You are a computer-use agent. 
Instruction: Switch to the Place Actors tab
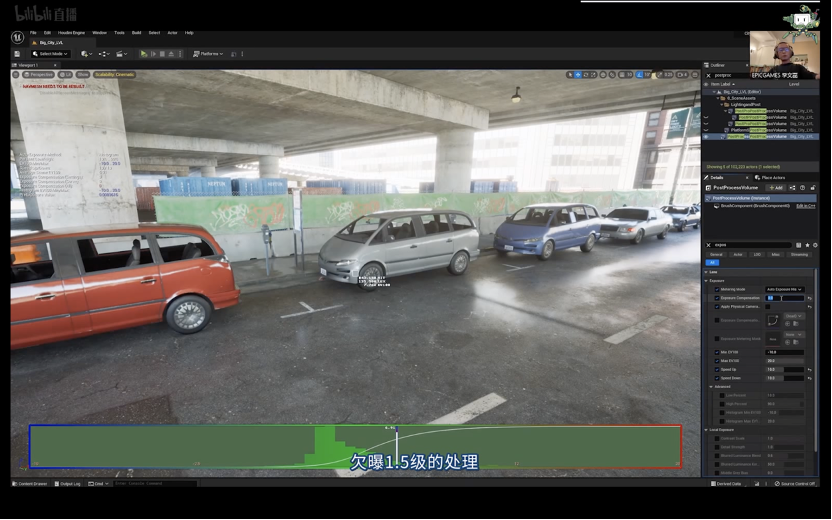click(771, 178)
